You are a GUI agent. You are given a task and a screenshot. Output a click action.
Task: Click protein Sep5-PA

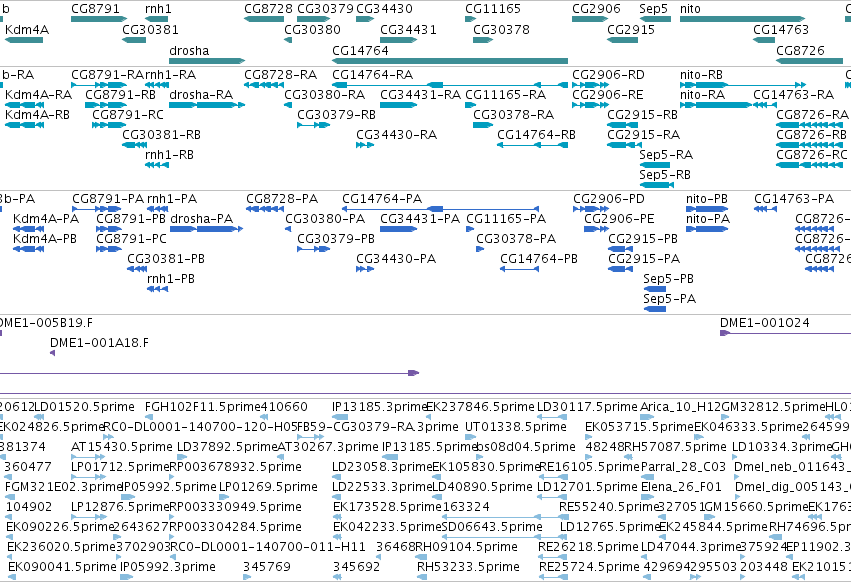point(655,309)
